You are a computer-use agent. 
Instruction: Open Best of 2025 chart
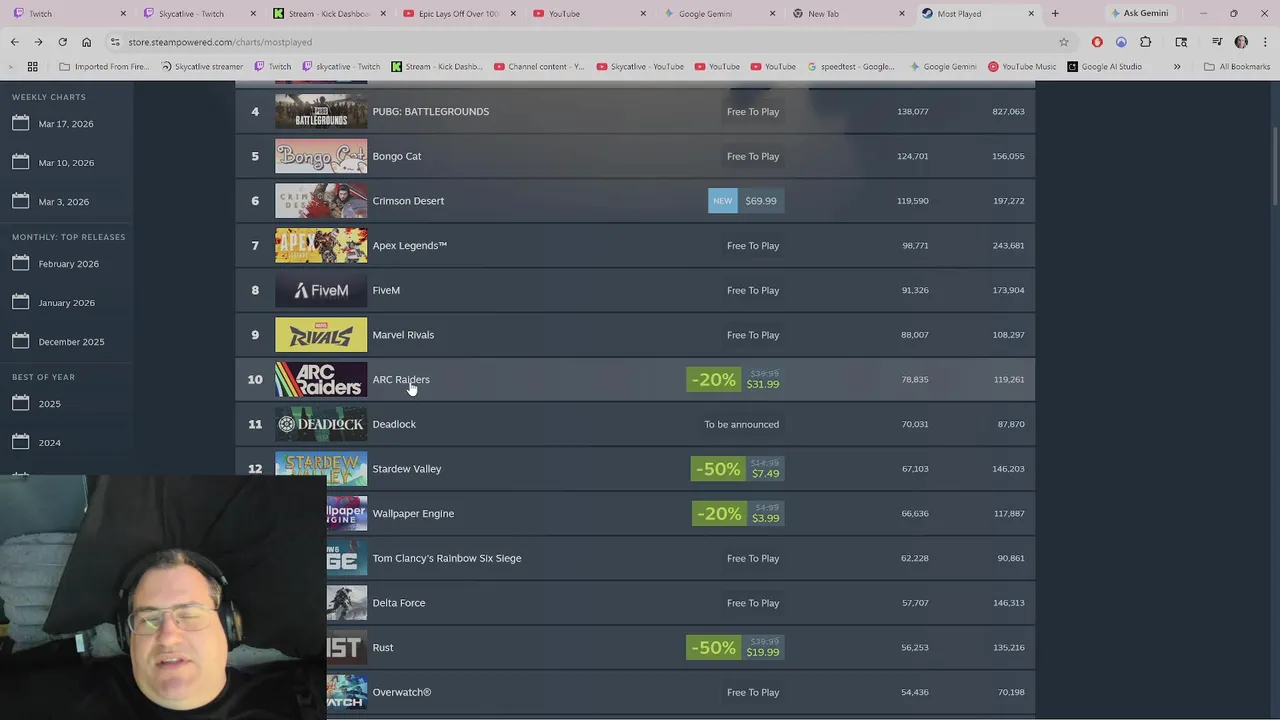point(49,404)
